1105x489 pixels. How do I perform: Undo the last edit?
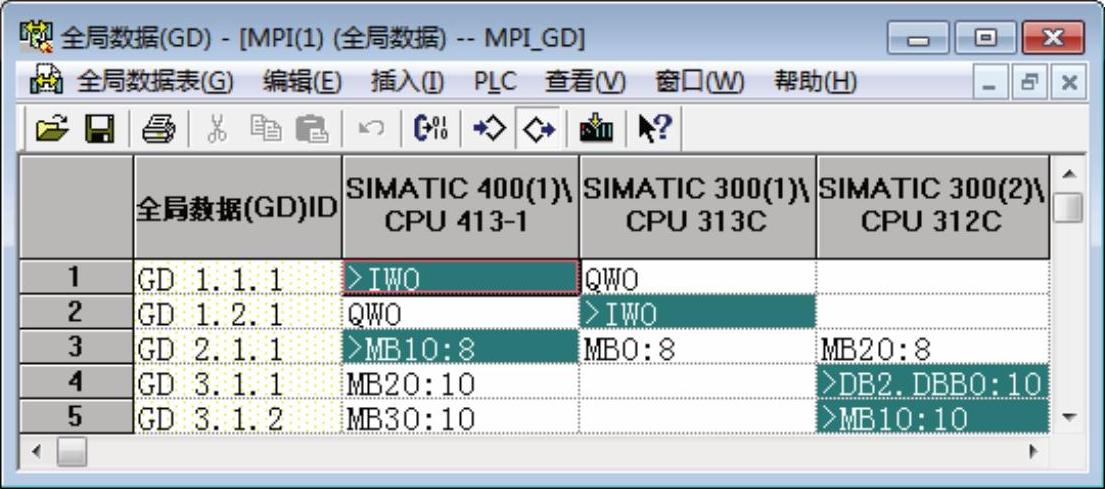coord(371,129)
